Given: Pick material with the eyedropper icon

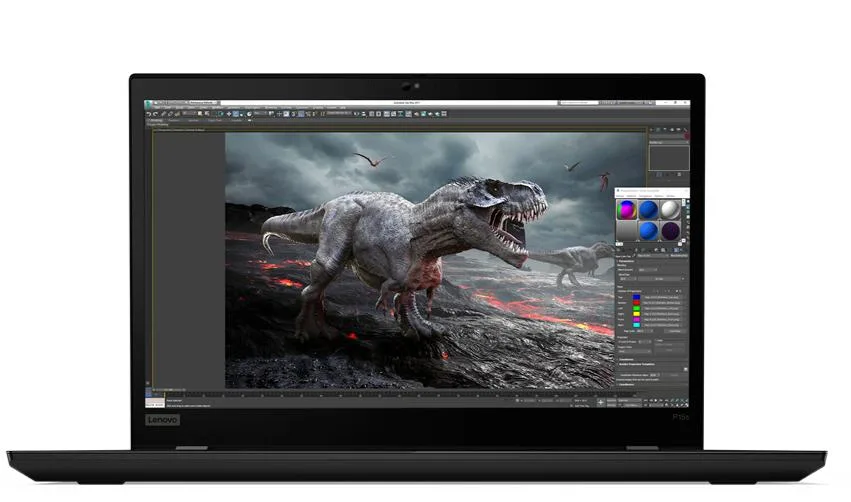Looking at the screenshot, I should 634,255.
